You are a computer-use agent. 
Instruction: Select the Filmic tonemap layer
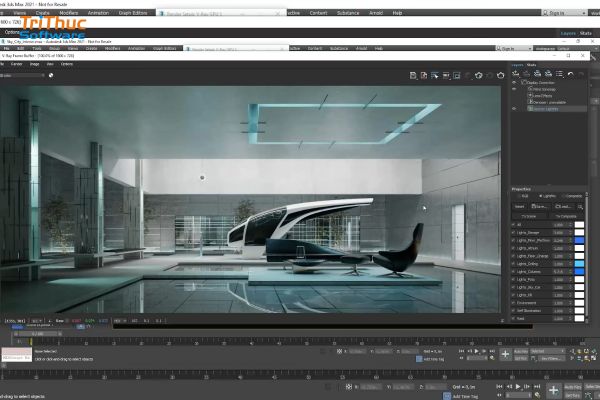coord(542,89)
